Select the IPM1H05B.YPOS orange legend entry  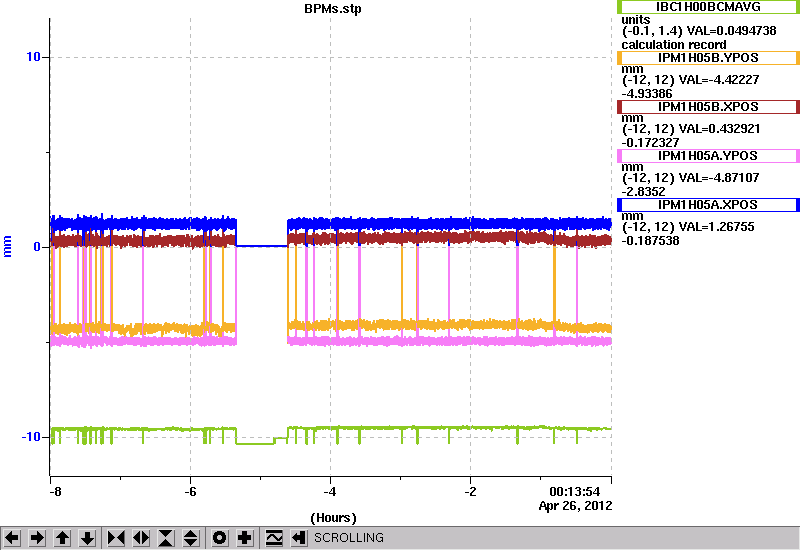708,58
